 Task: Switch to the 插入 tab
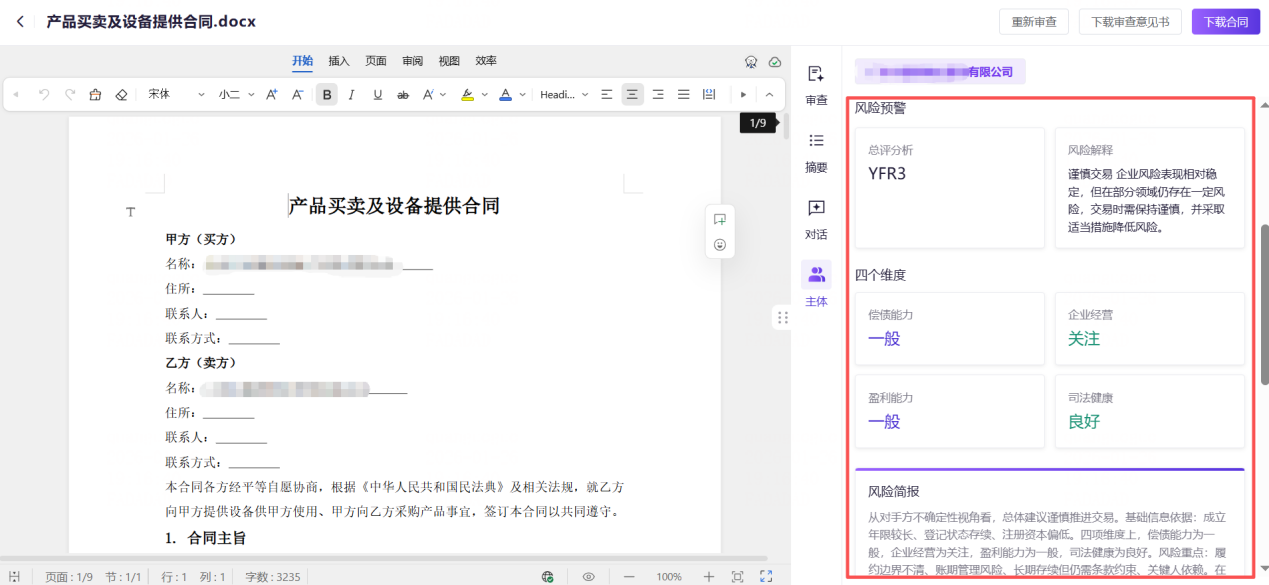(x=339, y=61)
